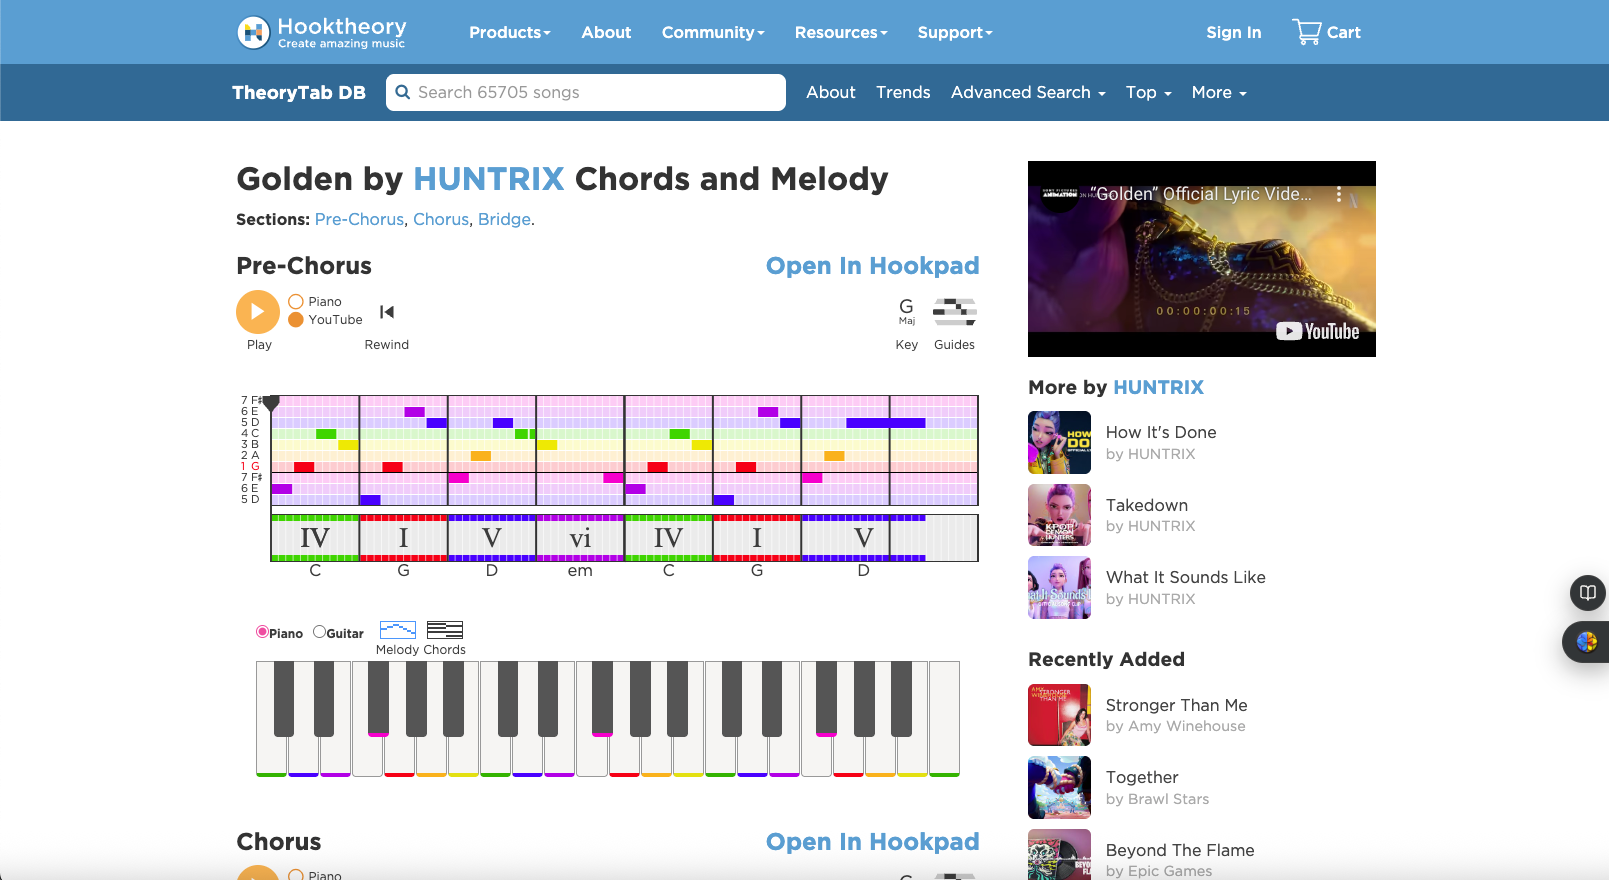Open the shopping Cart
This screenshot has width=1609, height=880.
[x=1326, y=32]
